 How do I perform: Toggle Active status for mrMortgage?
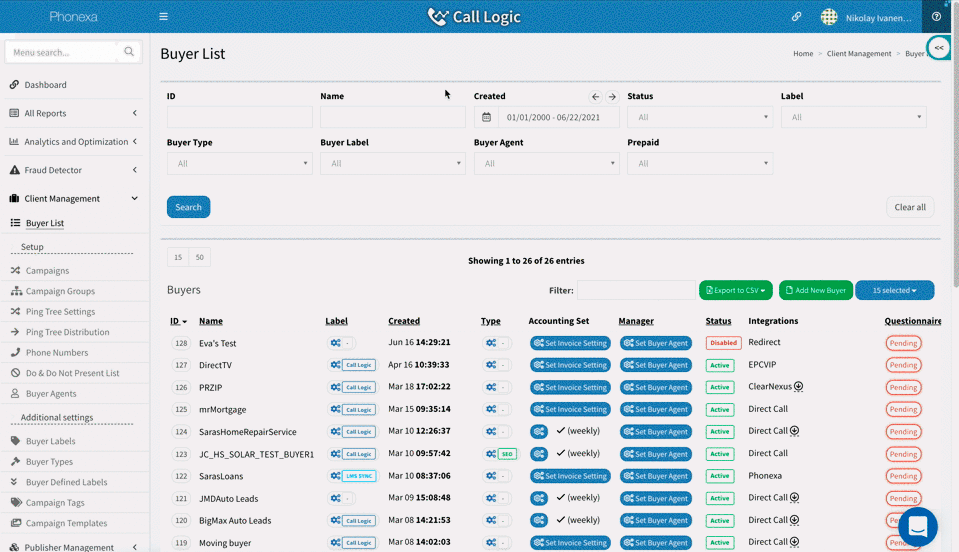[x=720, y=409]
